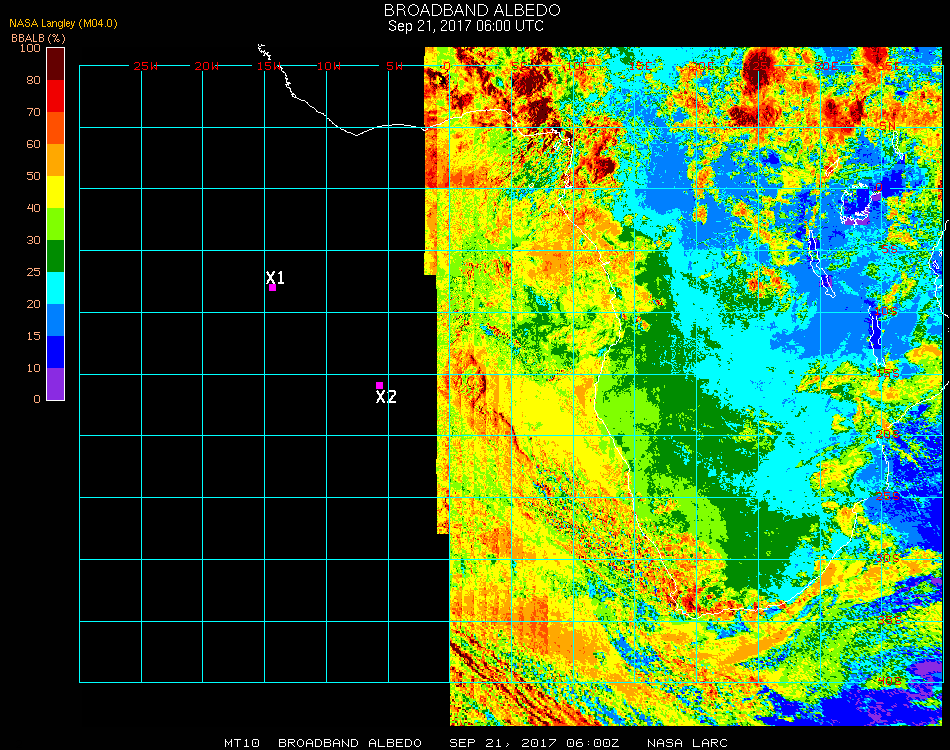Select the X2 label text
950x750 pixels.
pos(386,397)
